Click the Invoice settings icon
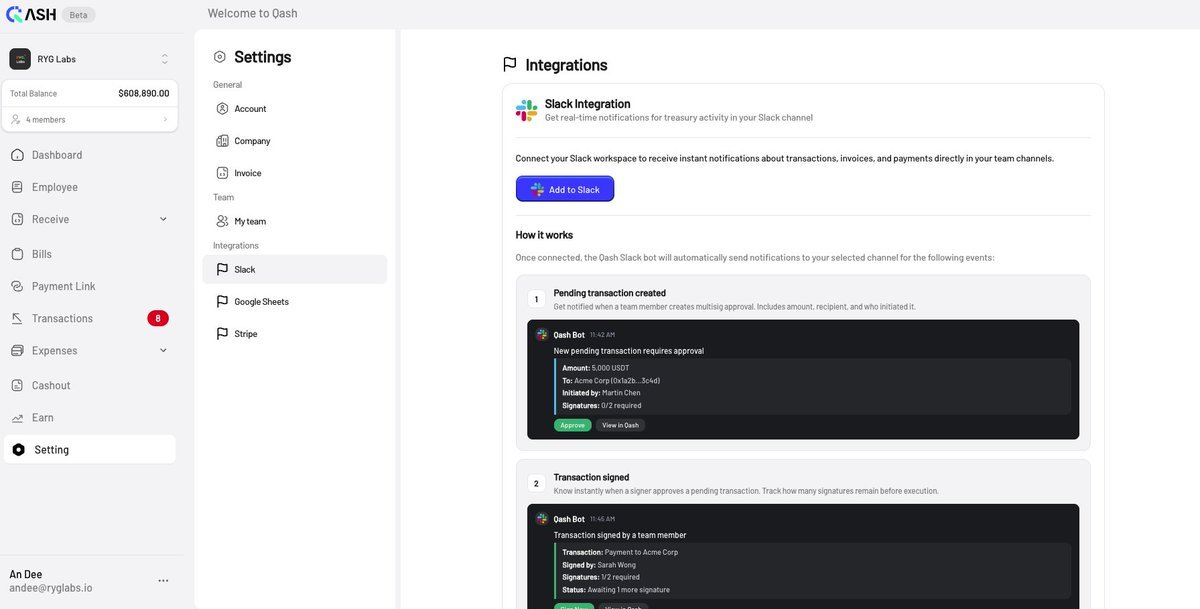 point(222,173)
